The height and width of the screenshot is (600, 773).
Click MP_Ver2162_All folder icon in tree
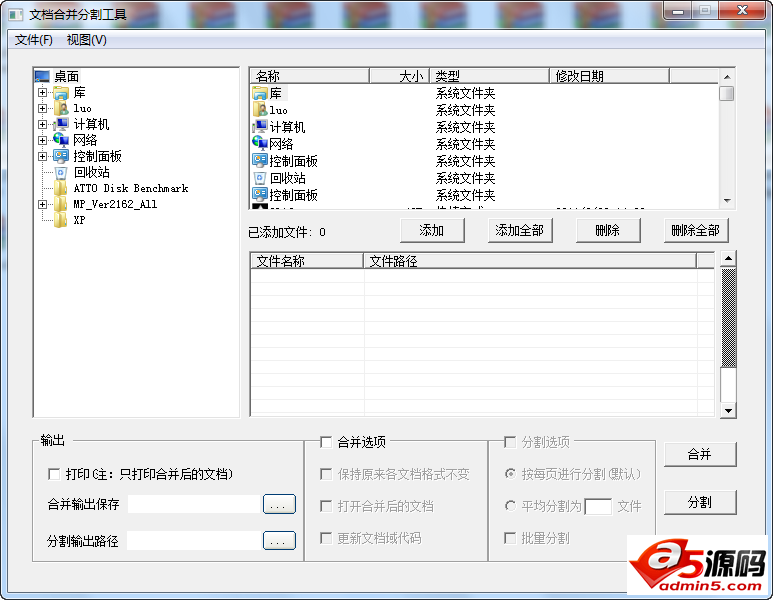click(x=61, y=204)
